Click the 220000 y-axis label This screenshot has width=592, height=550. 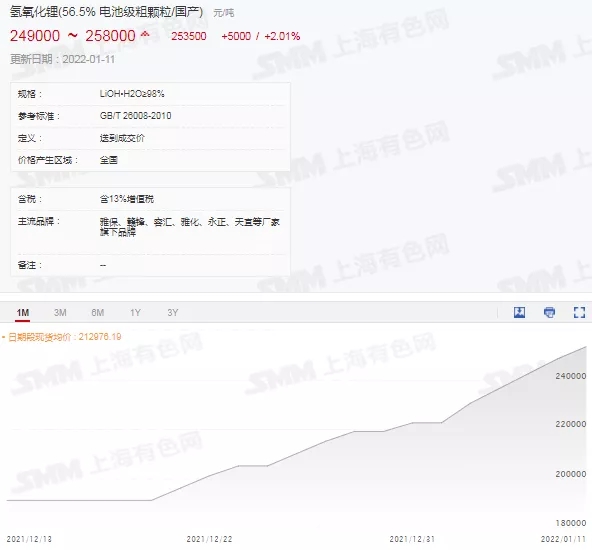click(x=570, y=424)
